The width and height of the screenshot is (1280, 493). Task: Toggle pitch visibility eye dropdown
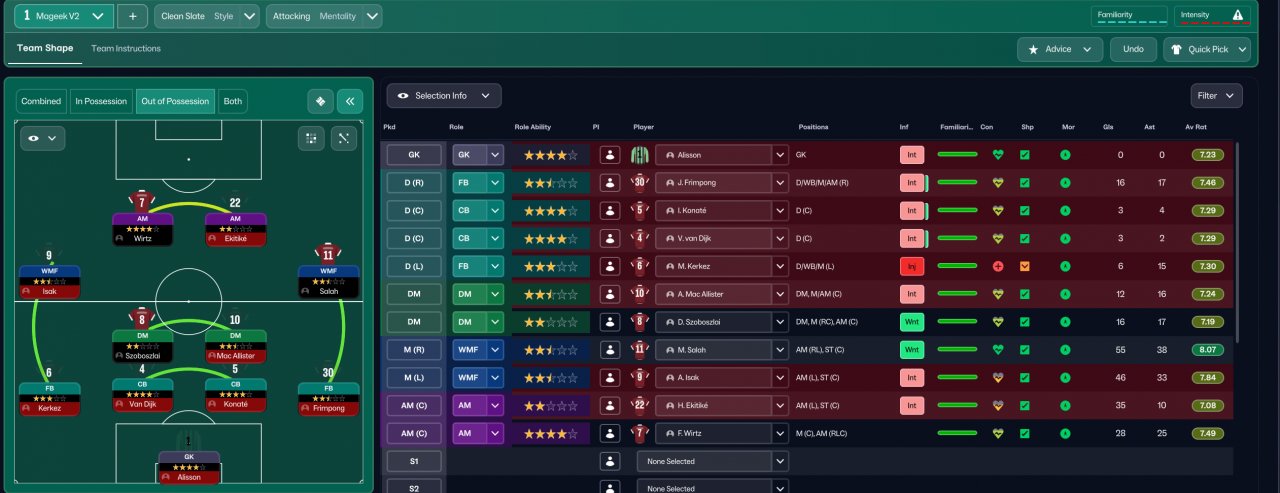pyautogui.click(x=42, y=138)
